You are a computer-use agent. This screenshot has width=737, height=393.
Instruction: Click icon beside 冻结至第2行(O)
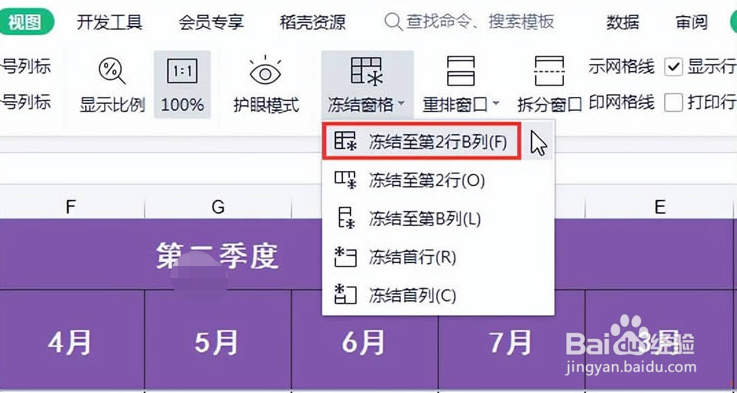345,180
